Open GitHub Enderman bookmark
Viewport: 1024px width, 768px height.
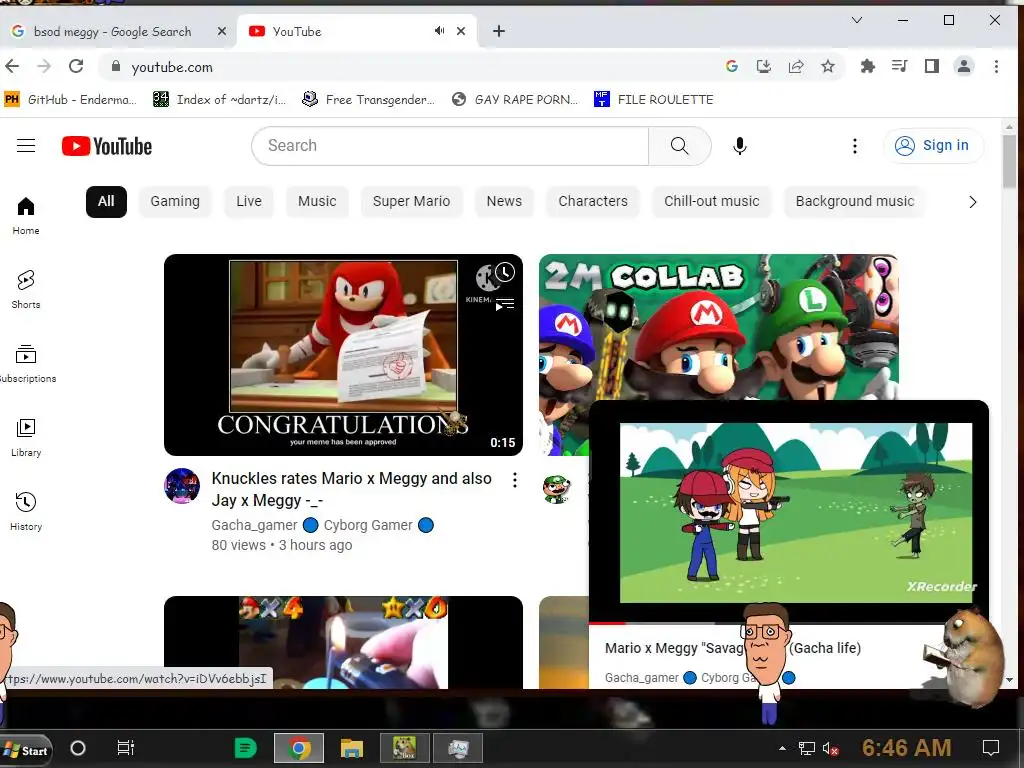click(71, 99)
